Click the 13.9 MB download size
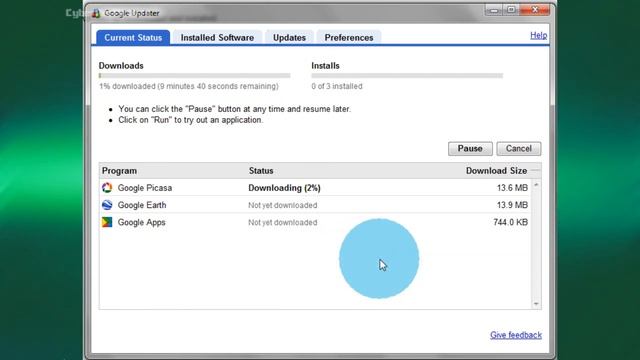640x360 pixels. (512, 205)
